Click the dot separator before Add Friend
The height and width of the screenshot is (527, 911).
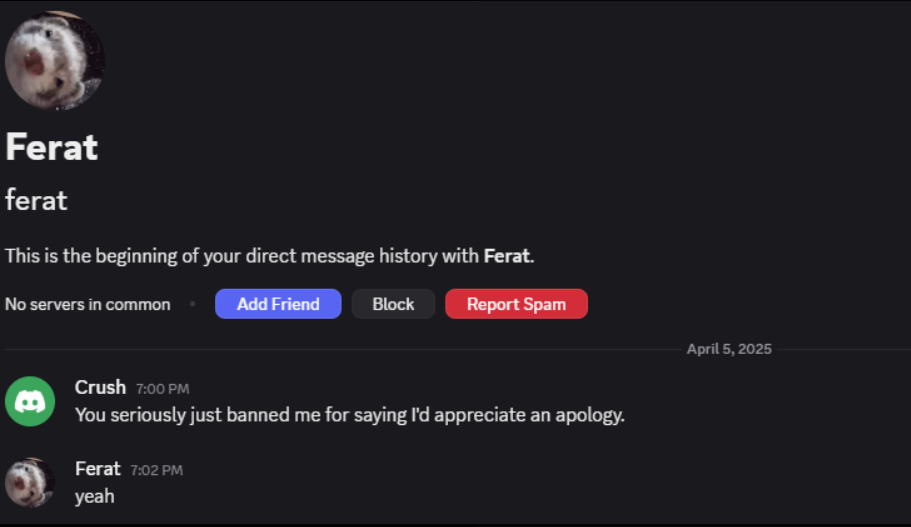[x=192, y=304]
